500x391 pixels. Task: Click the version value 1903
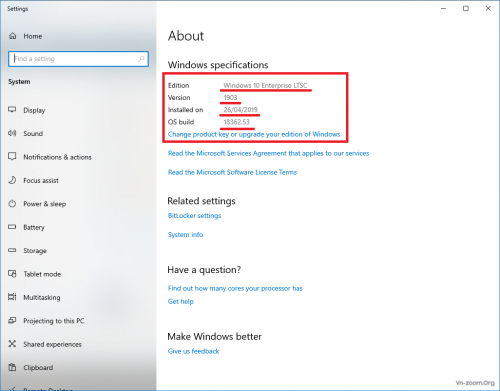[230, 98]
